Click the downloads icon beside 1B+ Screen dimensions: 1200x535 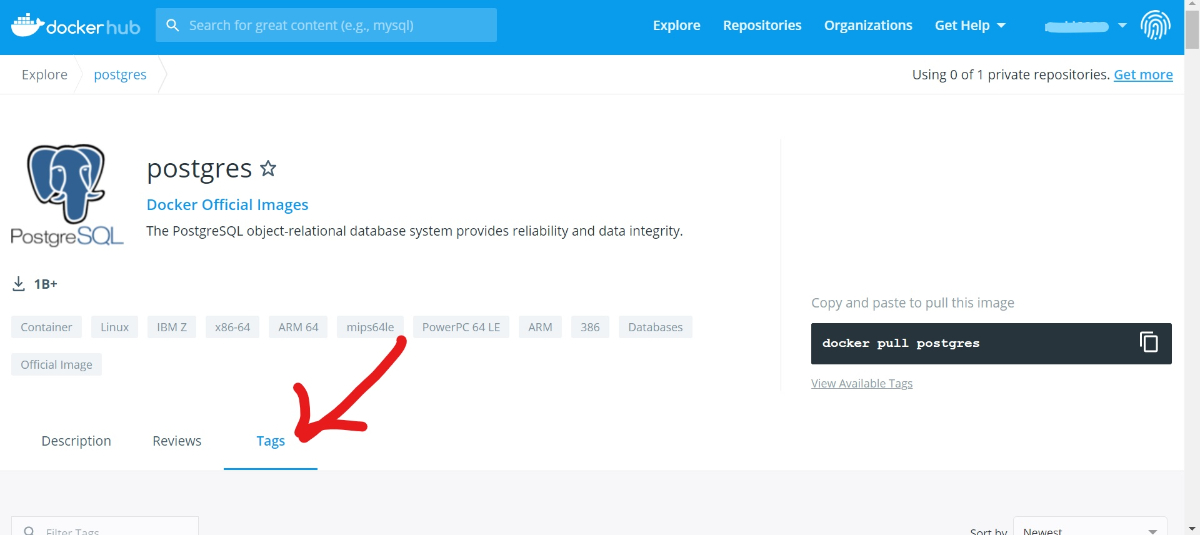click(x=18, y=284)
